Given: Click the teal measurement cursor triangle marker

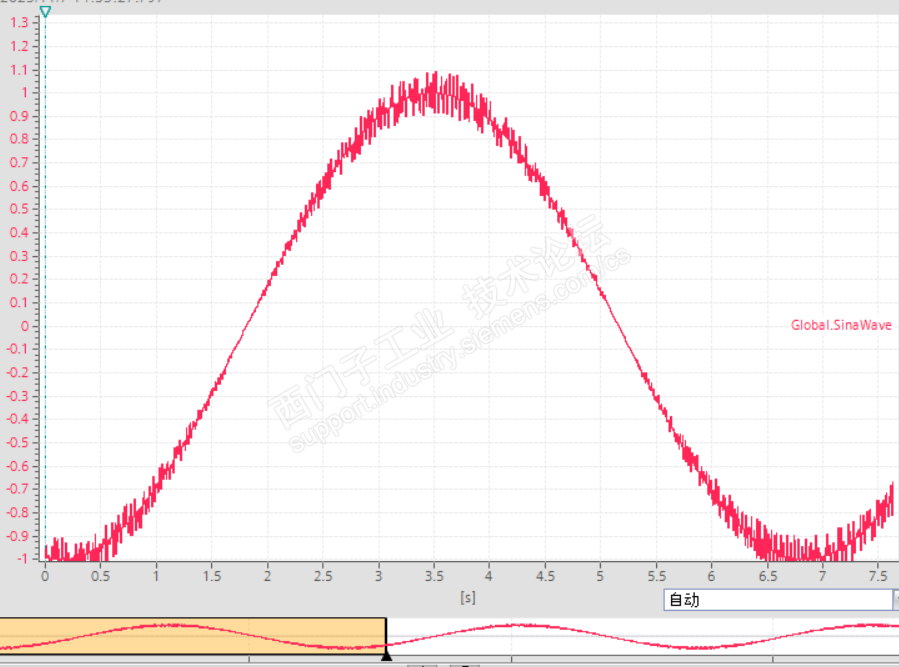Looking at the screenshot, I should click(45, 11).
